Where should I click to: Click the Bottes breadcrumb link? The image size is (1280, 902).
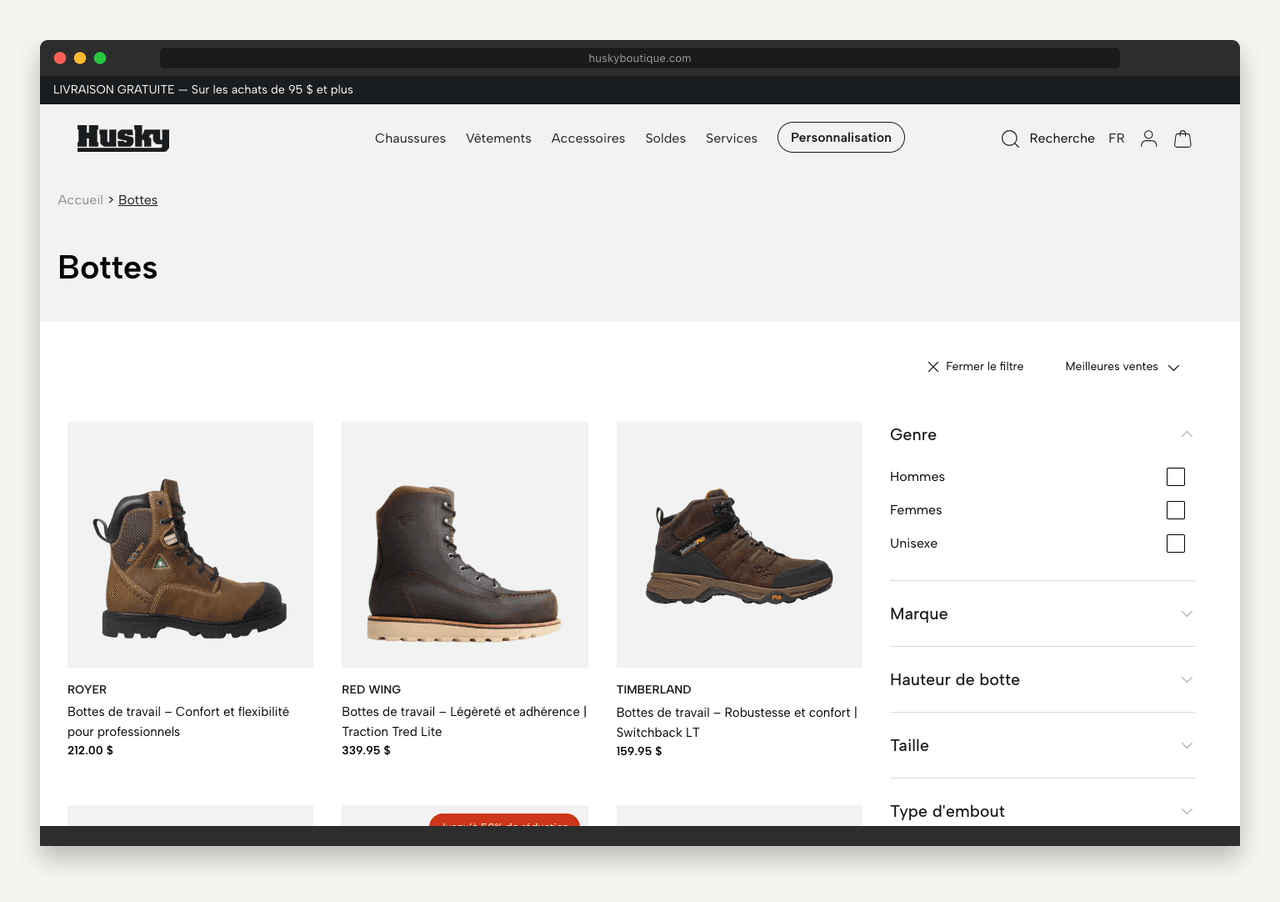pos(138,199)
